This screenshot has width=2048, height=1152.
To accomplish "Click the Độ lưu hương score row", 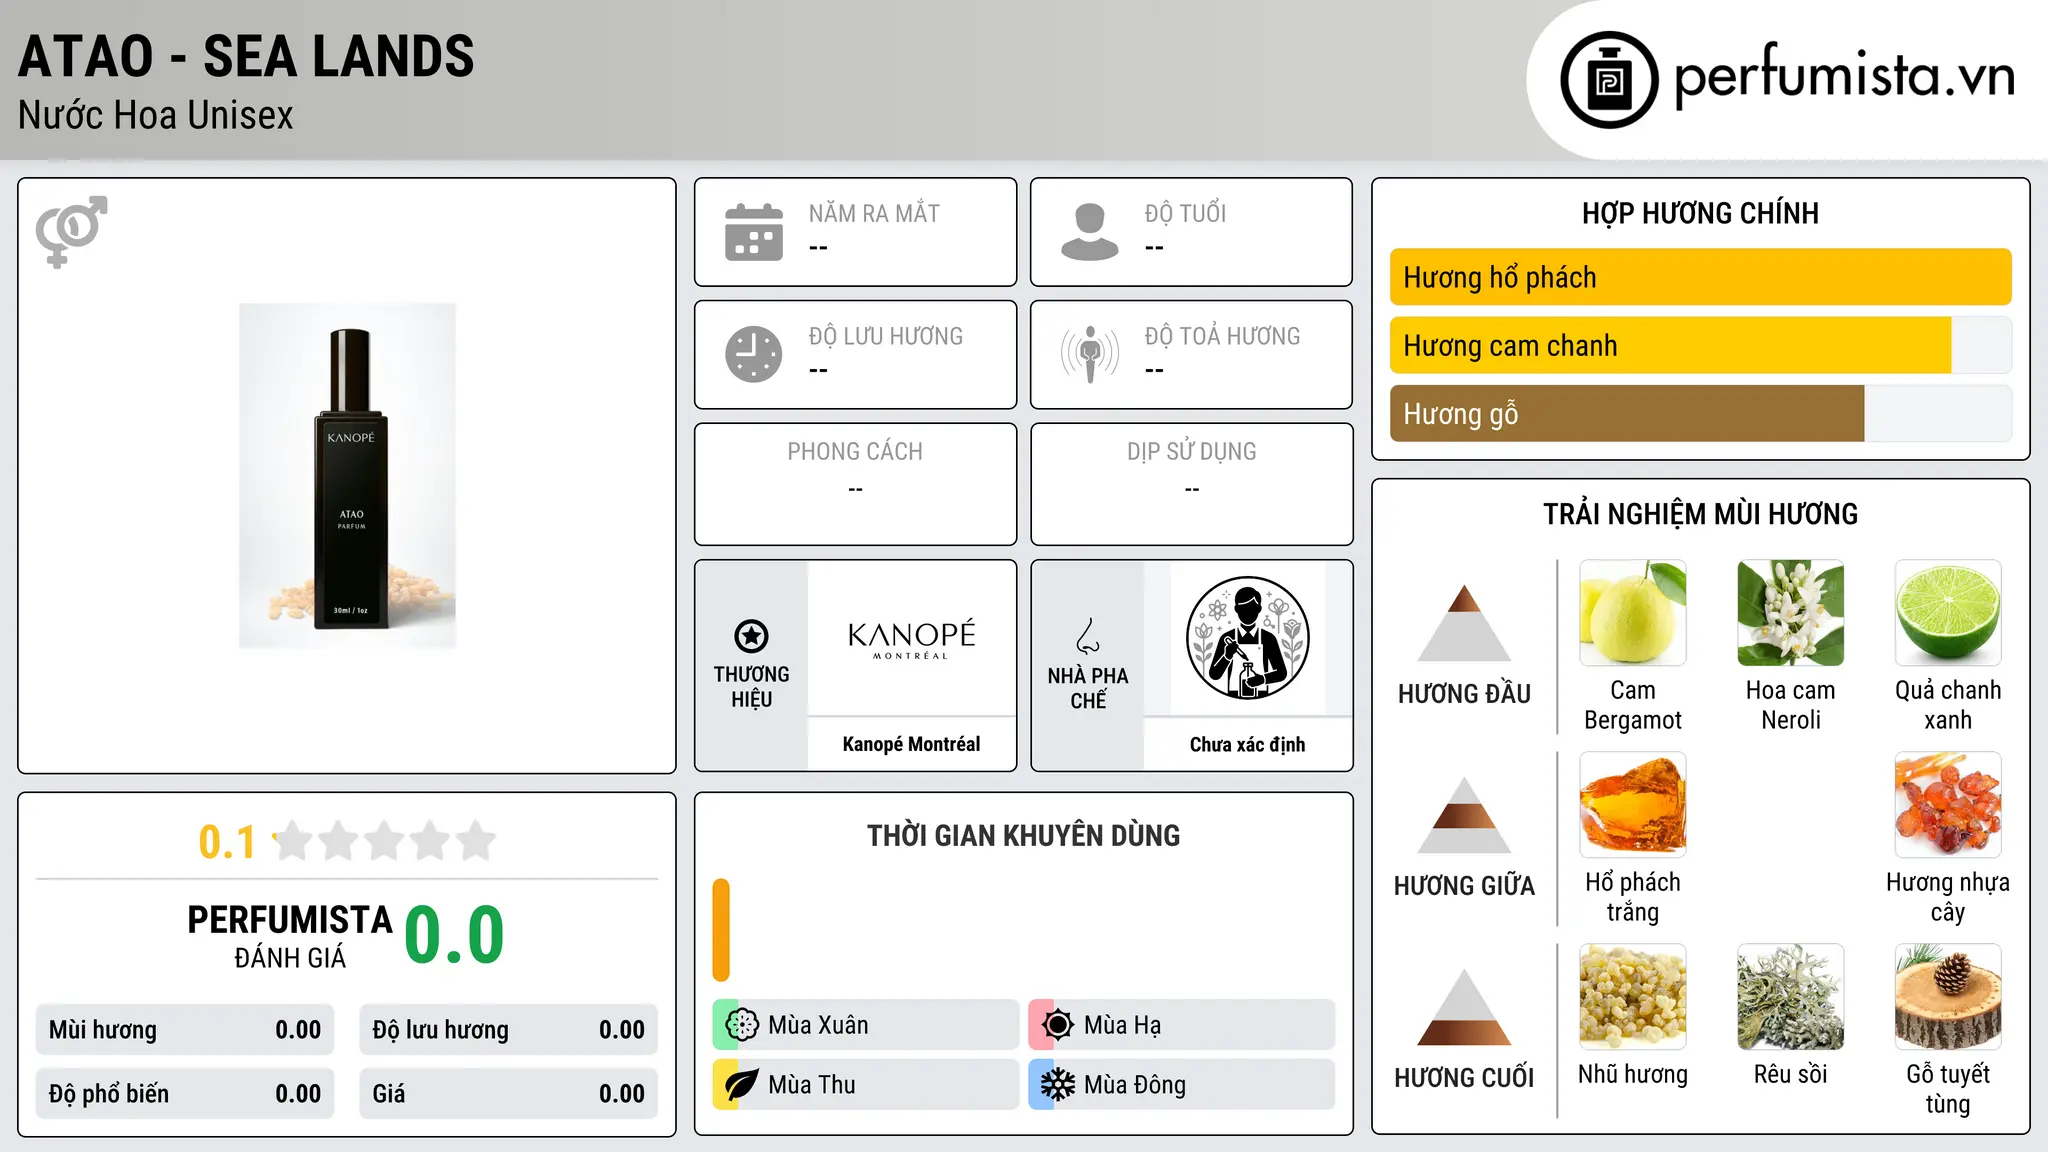I will [509, 1030].
